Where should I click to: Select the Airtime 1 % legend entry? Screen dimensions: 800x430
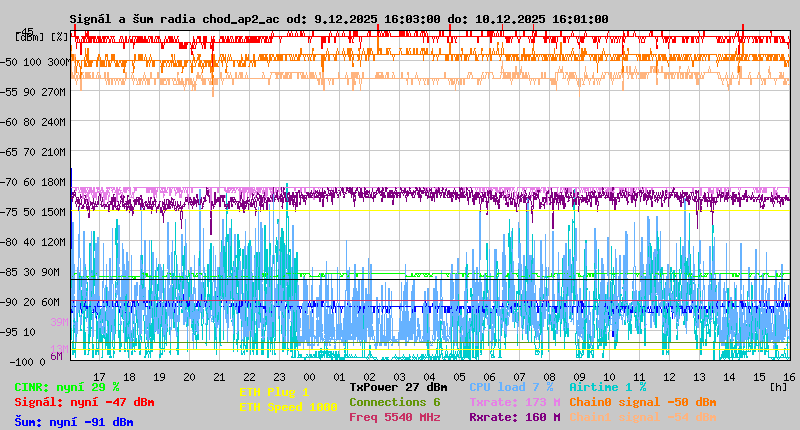coord(607,387)
